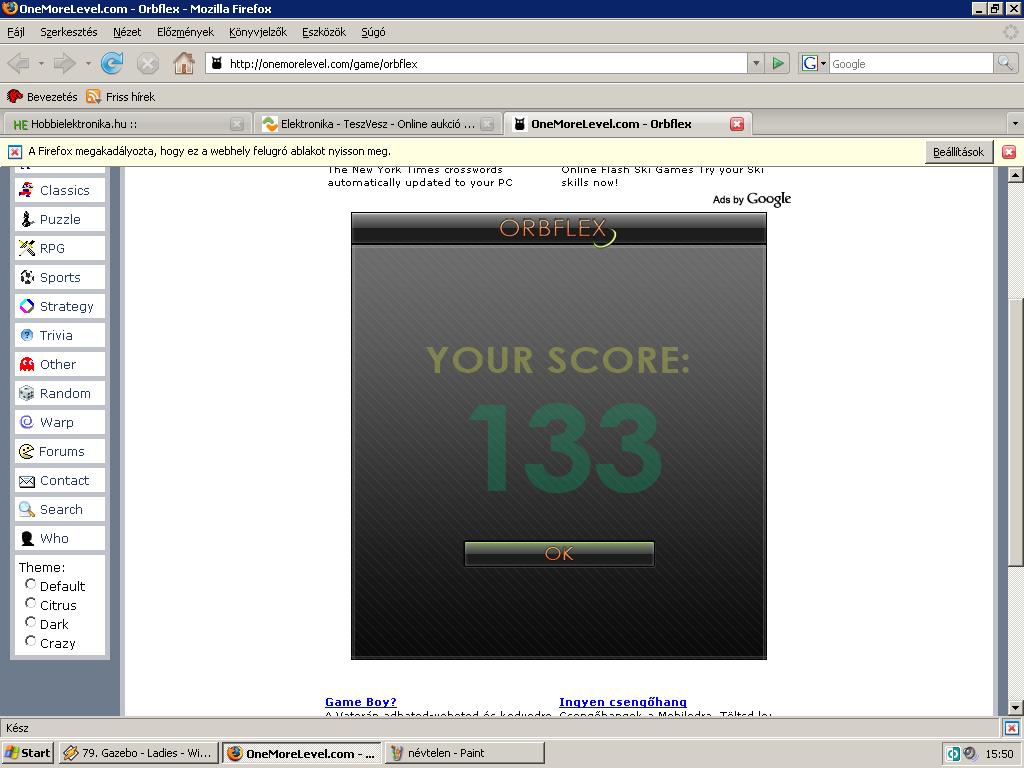Open the Search sidebar link
This screenshot has height=768, width=1024.
click(59, 509)
